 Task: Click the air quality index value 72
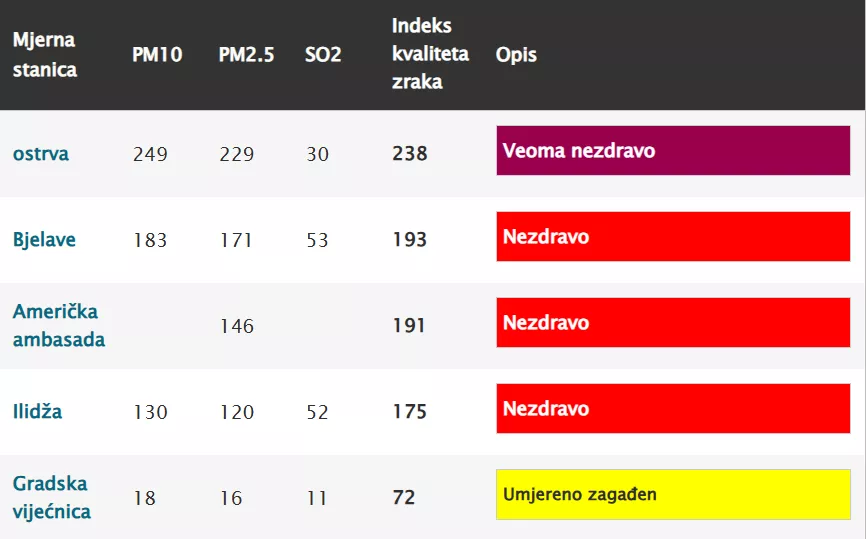[x=404, y=498]
